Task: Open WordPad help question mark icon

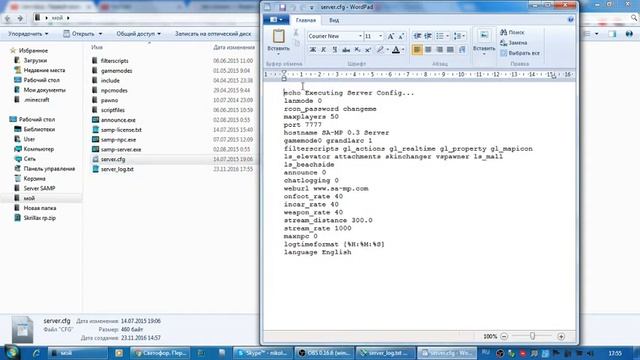Action: [x=571, y=20]
